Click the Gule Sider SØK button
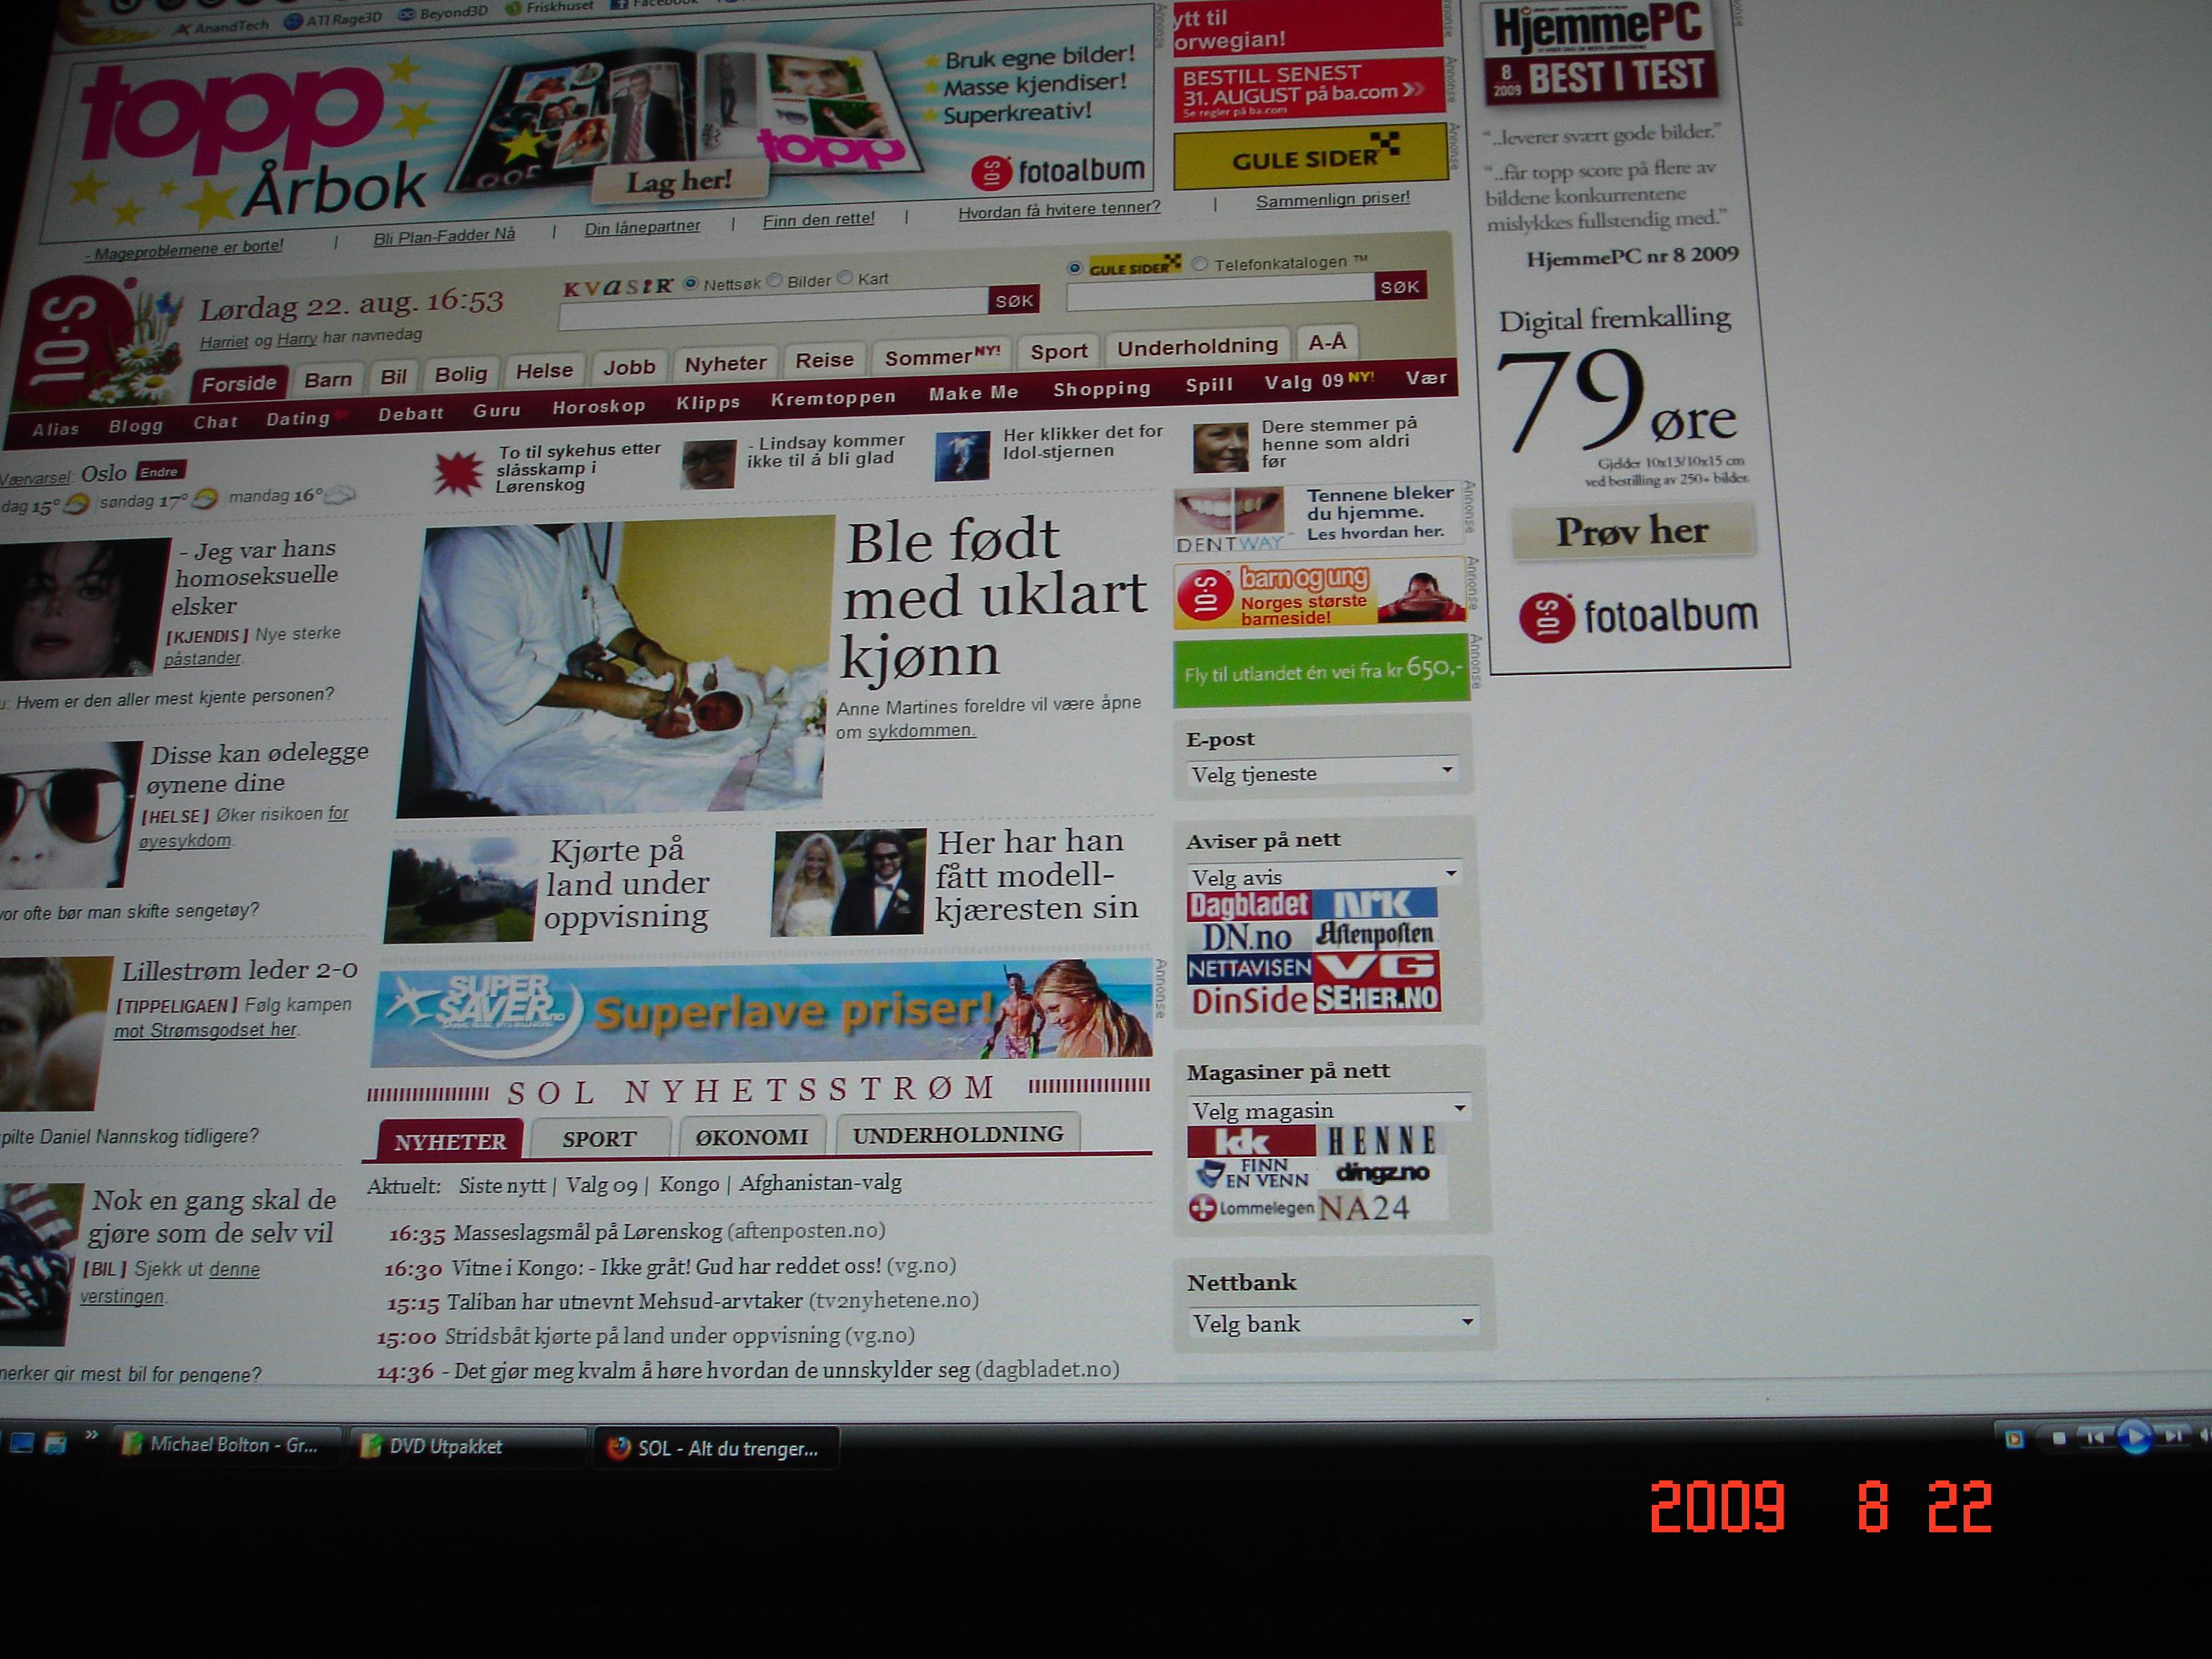This screenshot has height=1659, width=2212. click(1400, 287)
